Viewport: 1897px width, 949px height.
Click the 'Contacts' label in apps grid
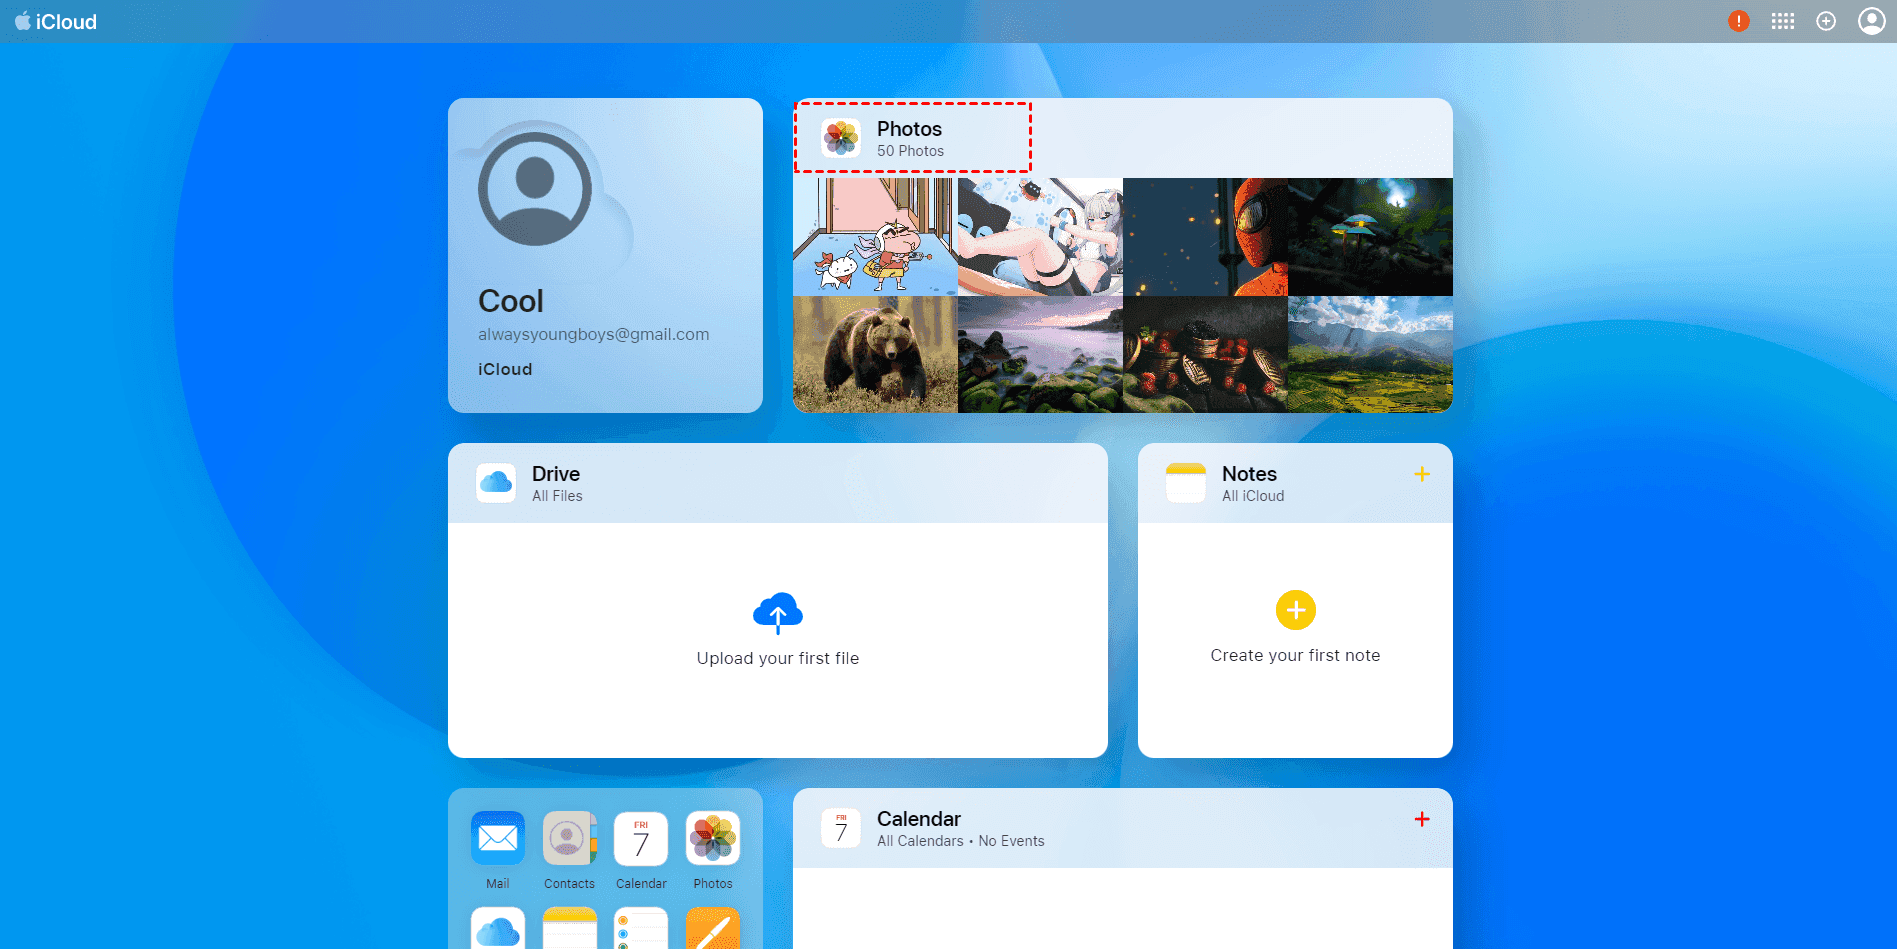pos(570,884)
